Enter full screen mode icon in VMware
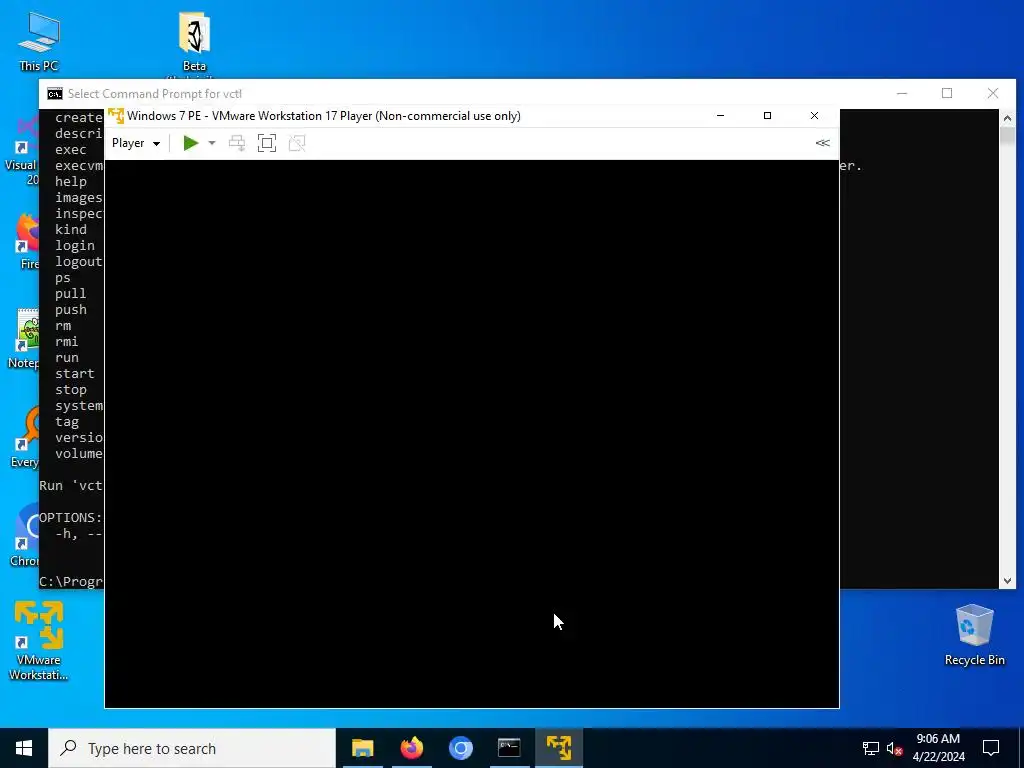This screenshot has height=768, width=1024. coord(267,143)
